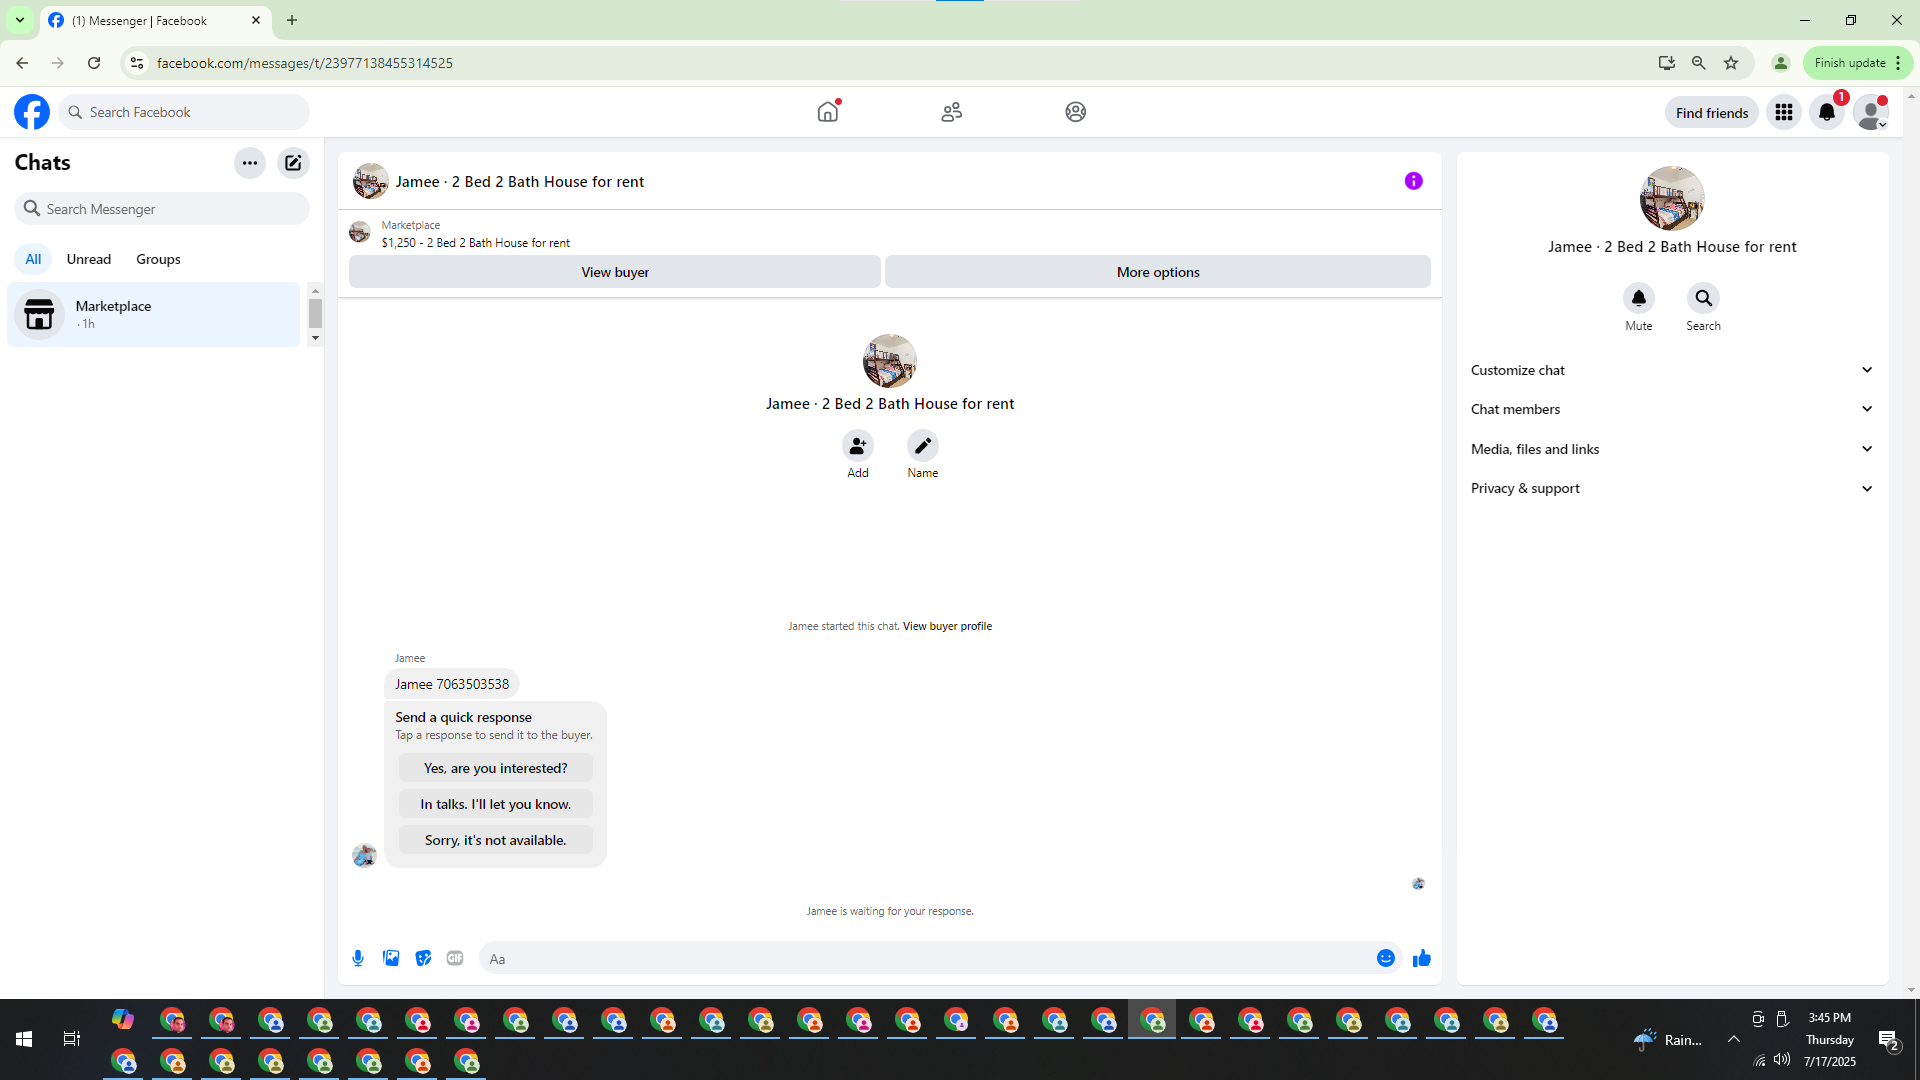Click the View buyer button
The image size is (1920, 1080).
click(614, 272)
